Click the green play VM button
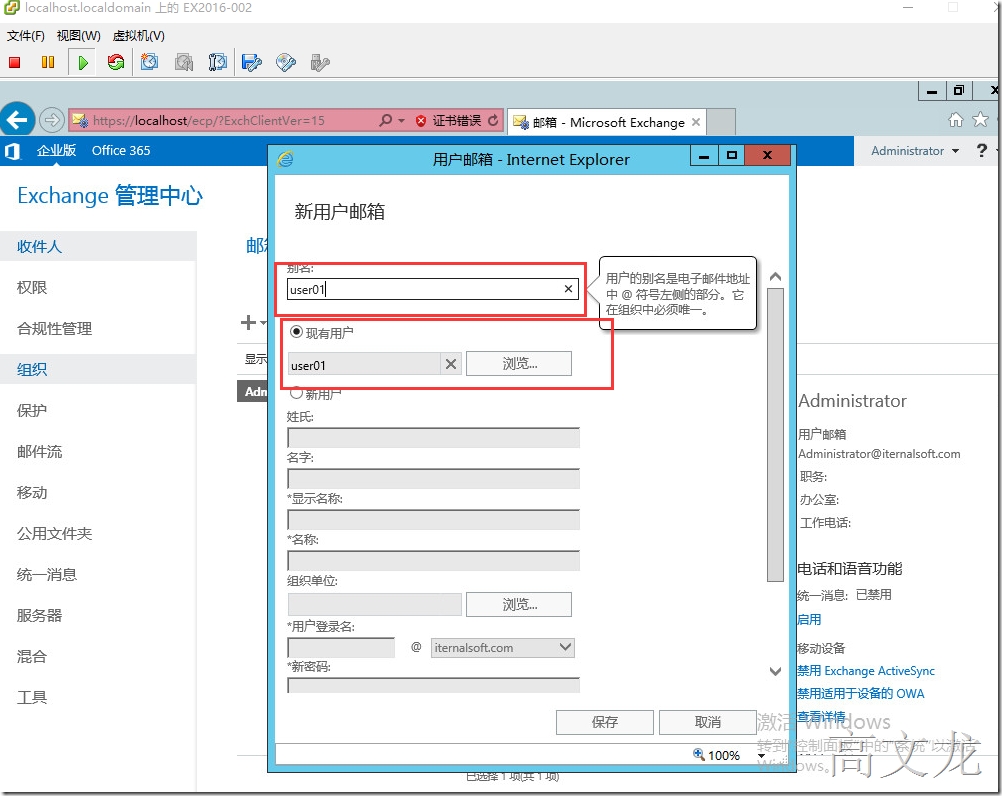 coord(82,63)
